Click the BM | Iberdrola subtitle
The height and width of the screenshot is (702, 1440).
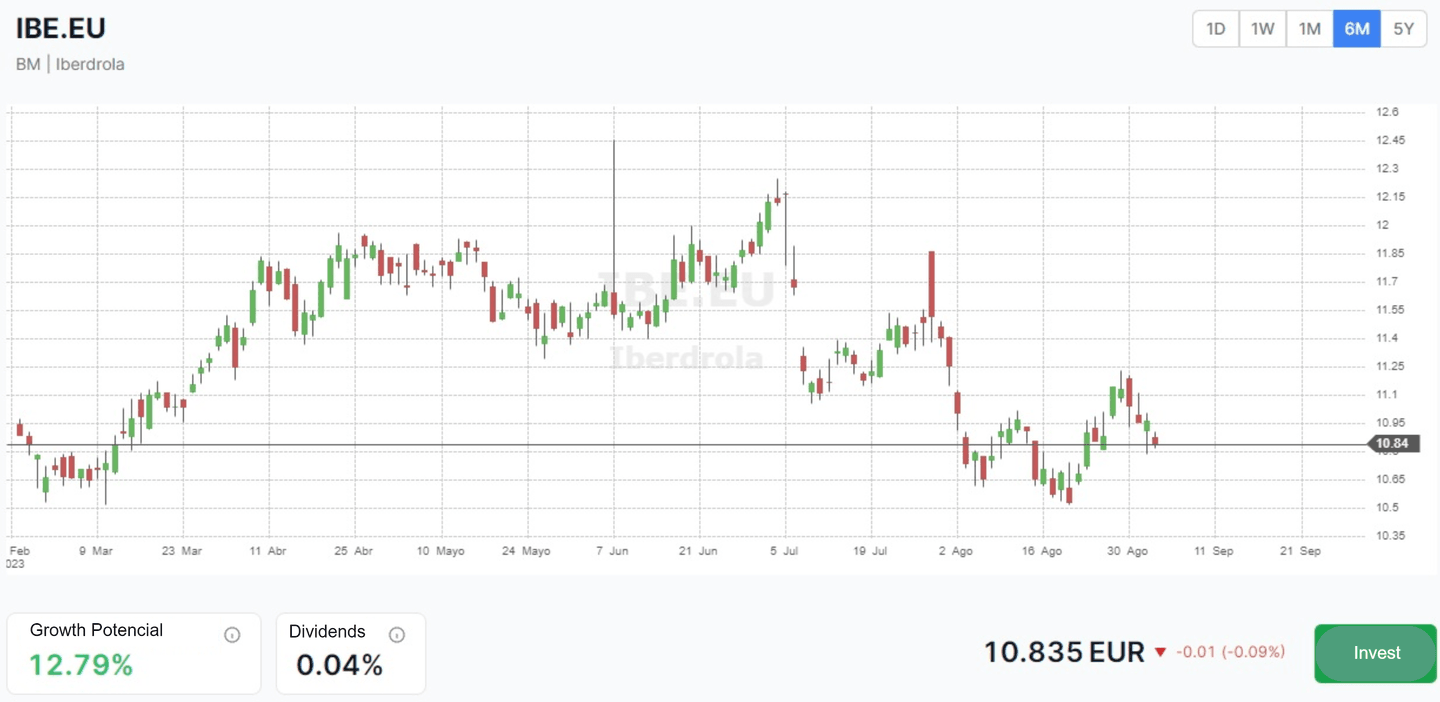(x=70, y=64)
